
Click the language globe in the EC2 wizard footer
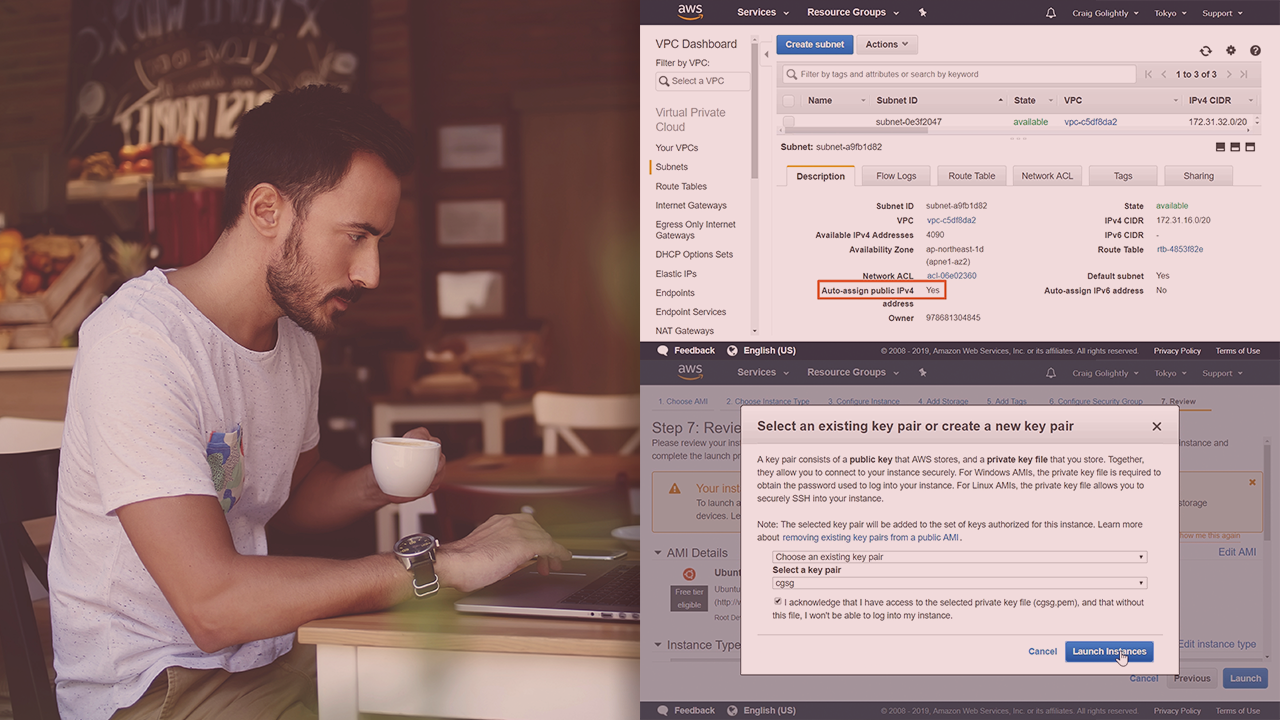click(x=732, y=711)
